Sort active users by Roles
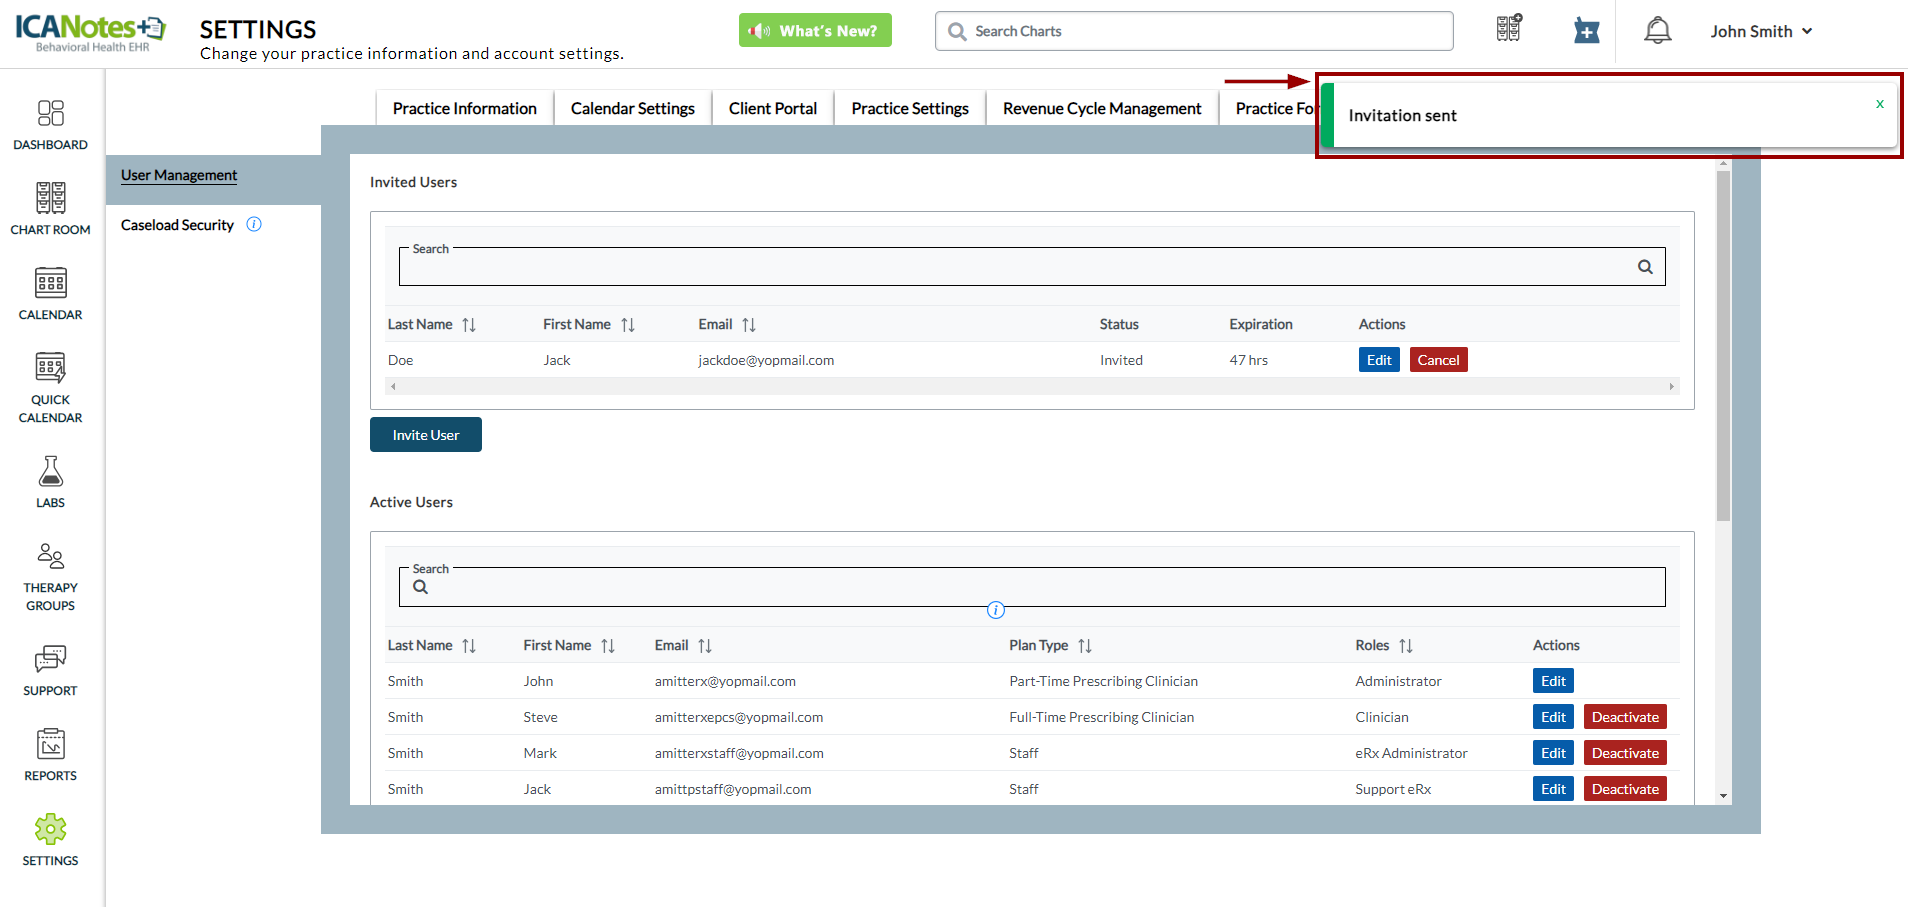Screen dimensions: 1908x907 click(1406, 646)
